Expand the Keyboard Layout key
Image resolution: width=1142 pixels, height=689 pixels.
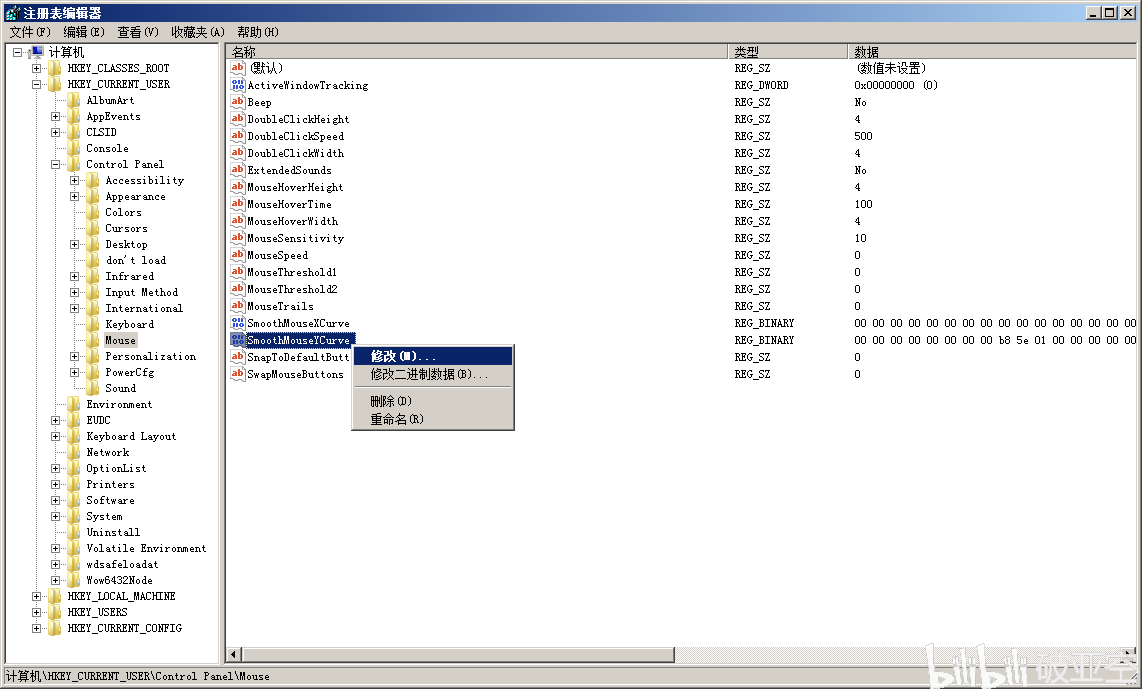click(55, 436)
